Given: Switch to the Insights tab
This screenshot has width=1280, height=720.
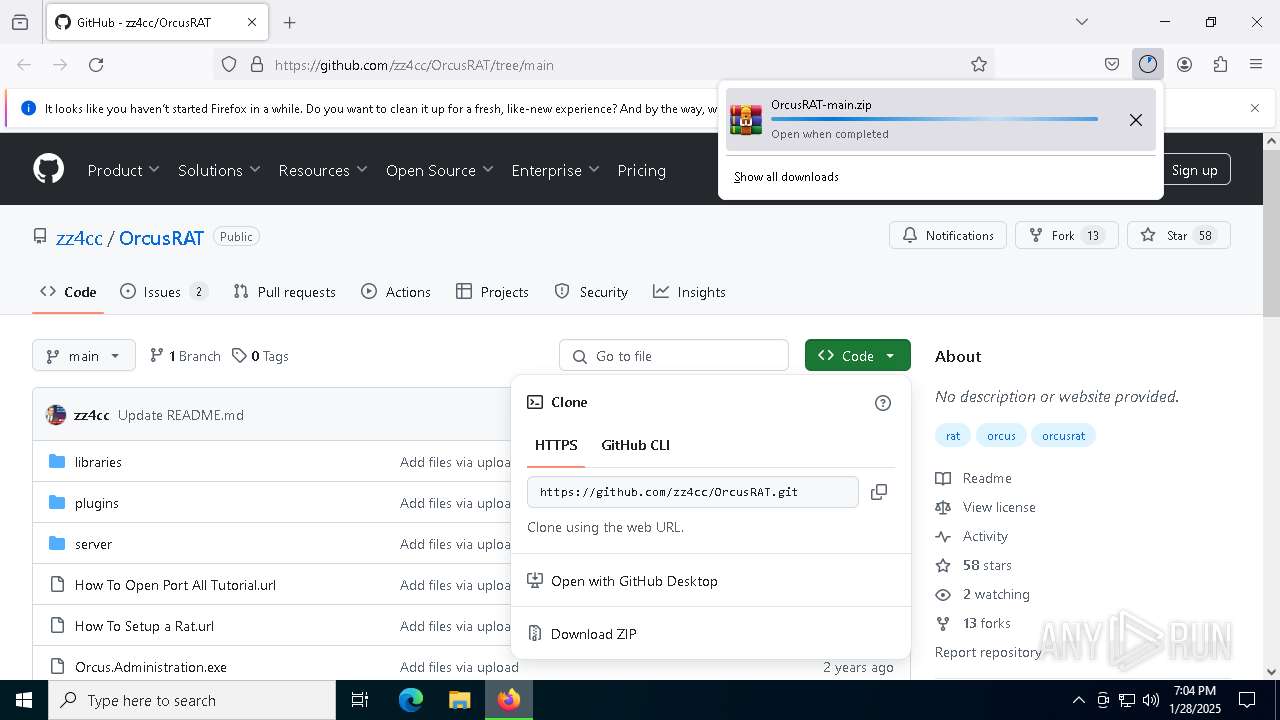Looking at the screenshot, I should coord(689,292).
